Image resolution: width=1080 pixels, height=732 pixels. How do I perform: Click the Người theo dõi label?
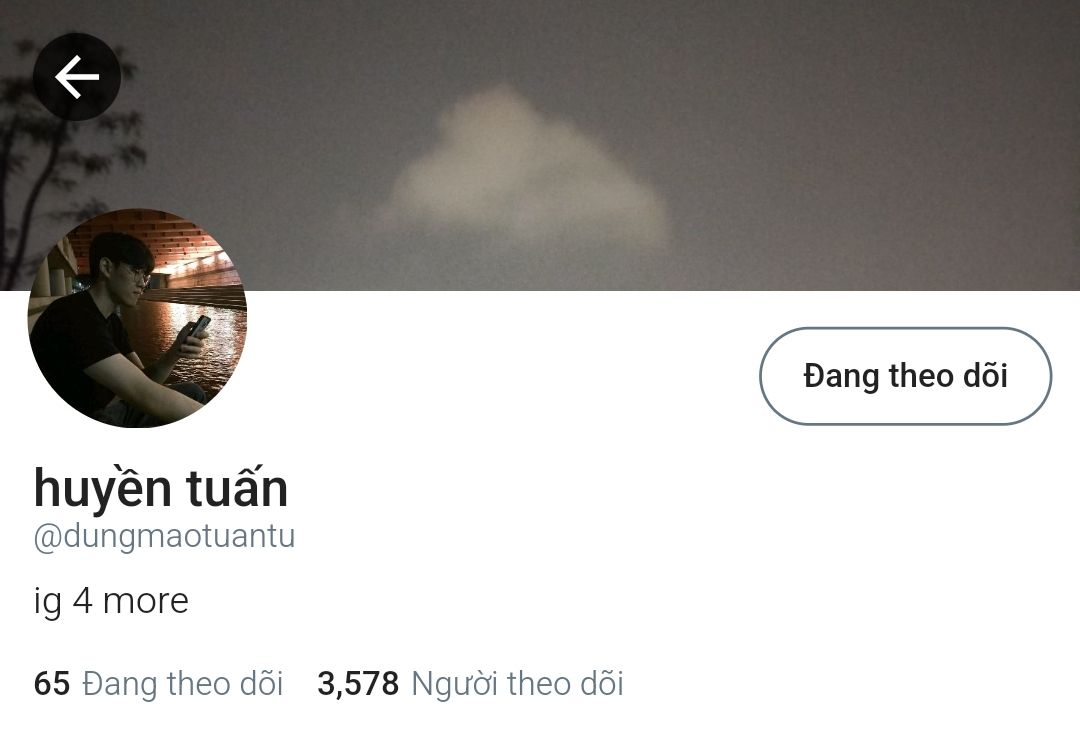coord(517,684)
